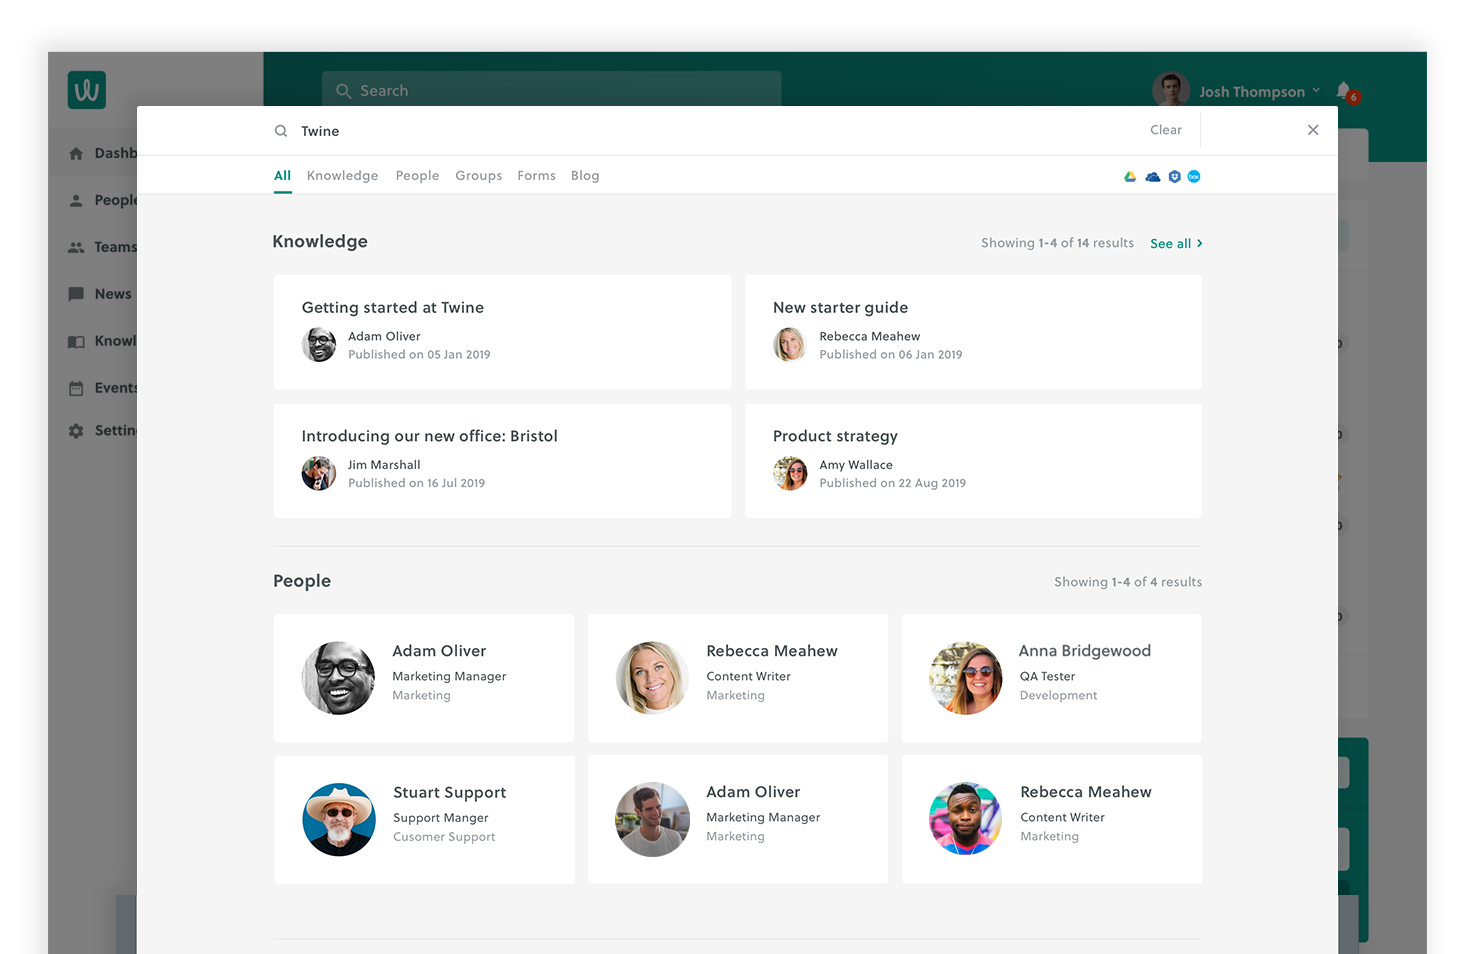
Task: Open the notifications bell
Action: point(1344,90)
